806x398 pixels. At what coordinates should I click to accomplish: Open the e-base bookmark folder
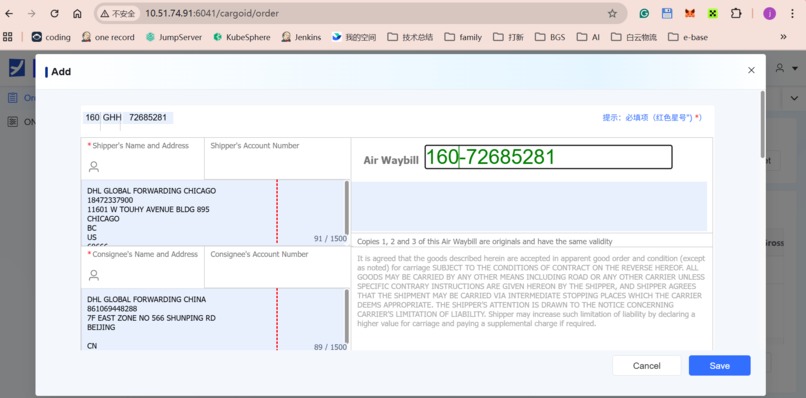tap(688, 37)
